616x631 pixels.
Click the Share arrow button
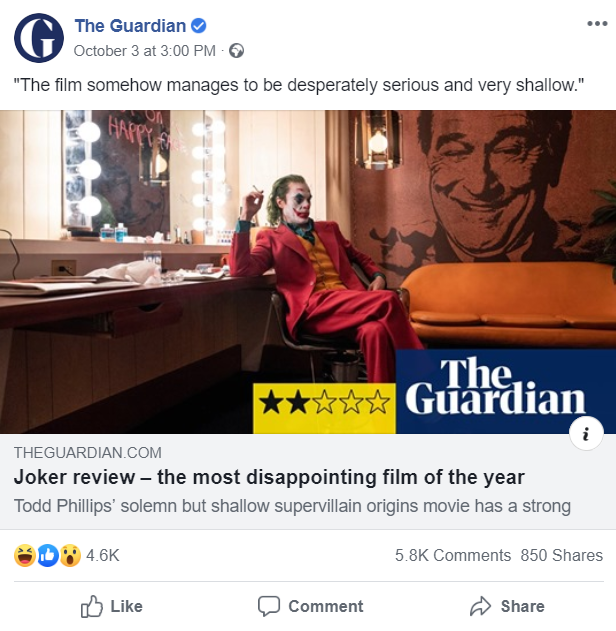[x=507, y=606]
